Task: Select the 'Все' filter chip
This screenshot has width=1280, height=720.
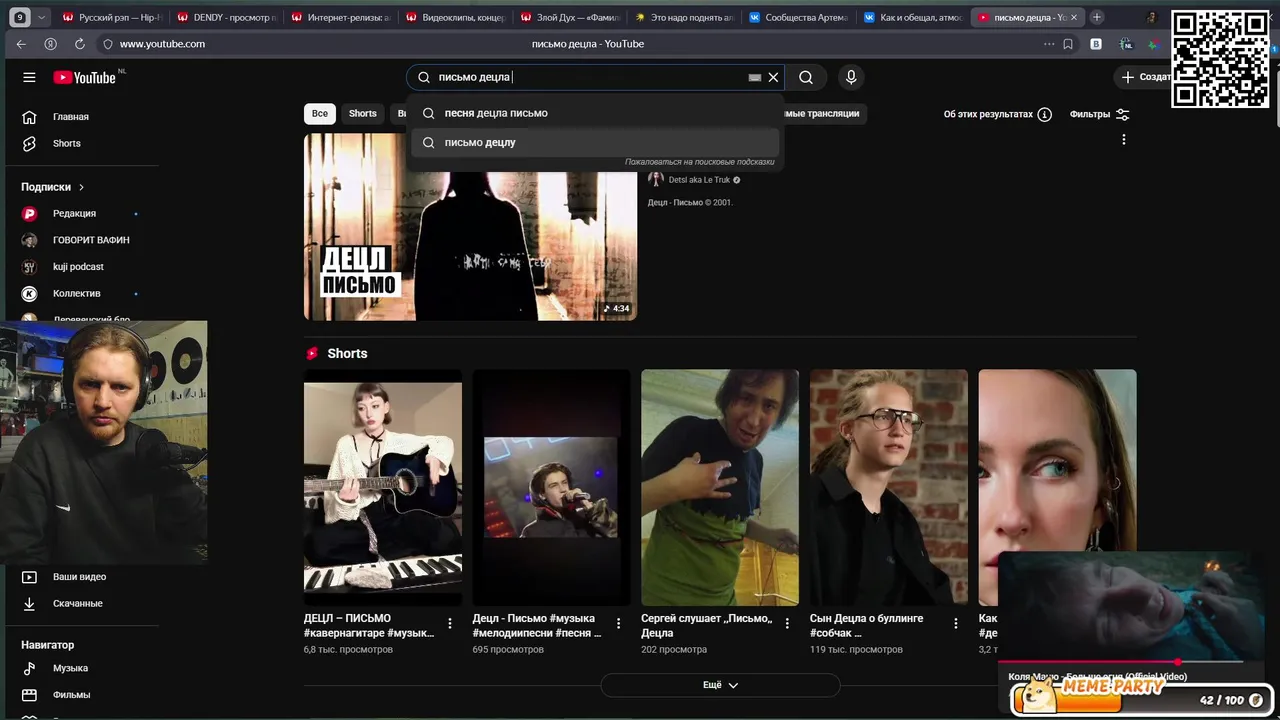Action: tap(320, 114)
